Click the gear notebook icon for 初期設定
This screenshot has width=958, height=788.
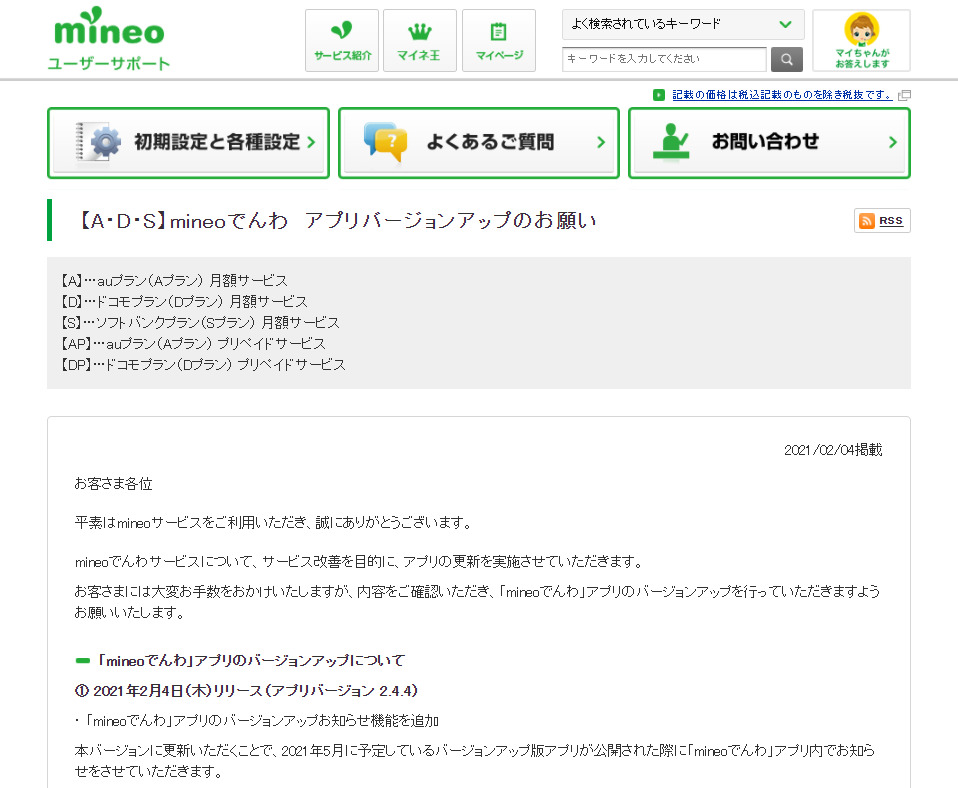click(x=99, y=143)
